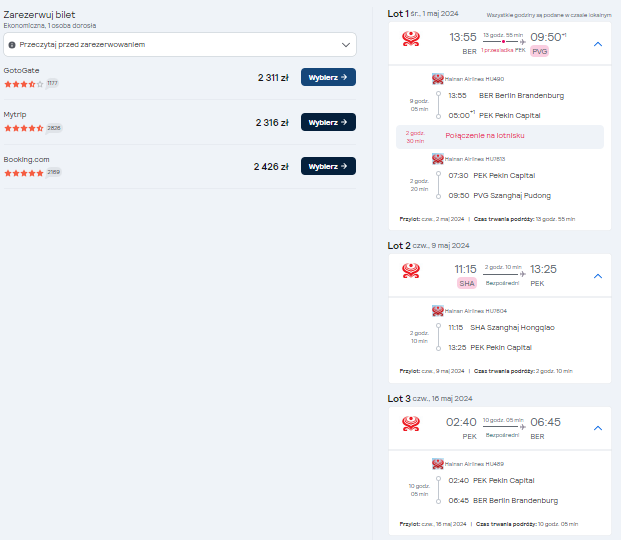The image size is (621, 540).
Task: Click the plane icon in Lot 1 header
Action: pos(523,42)
